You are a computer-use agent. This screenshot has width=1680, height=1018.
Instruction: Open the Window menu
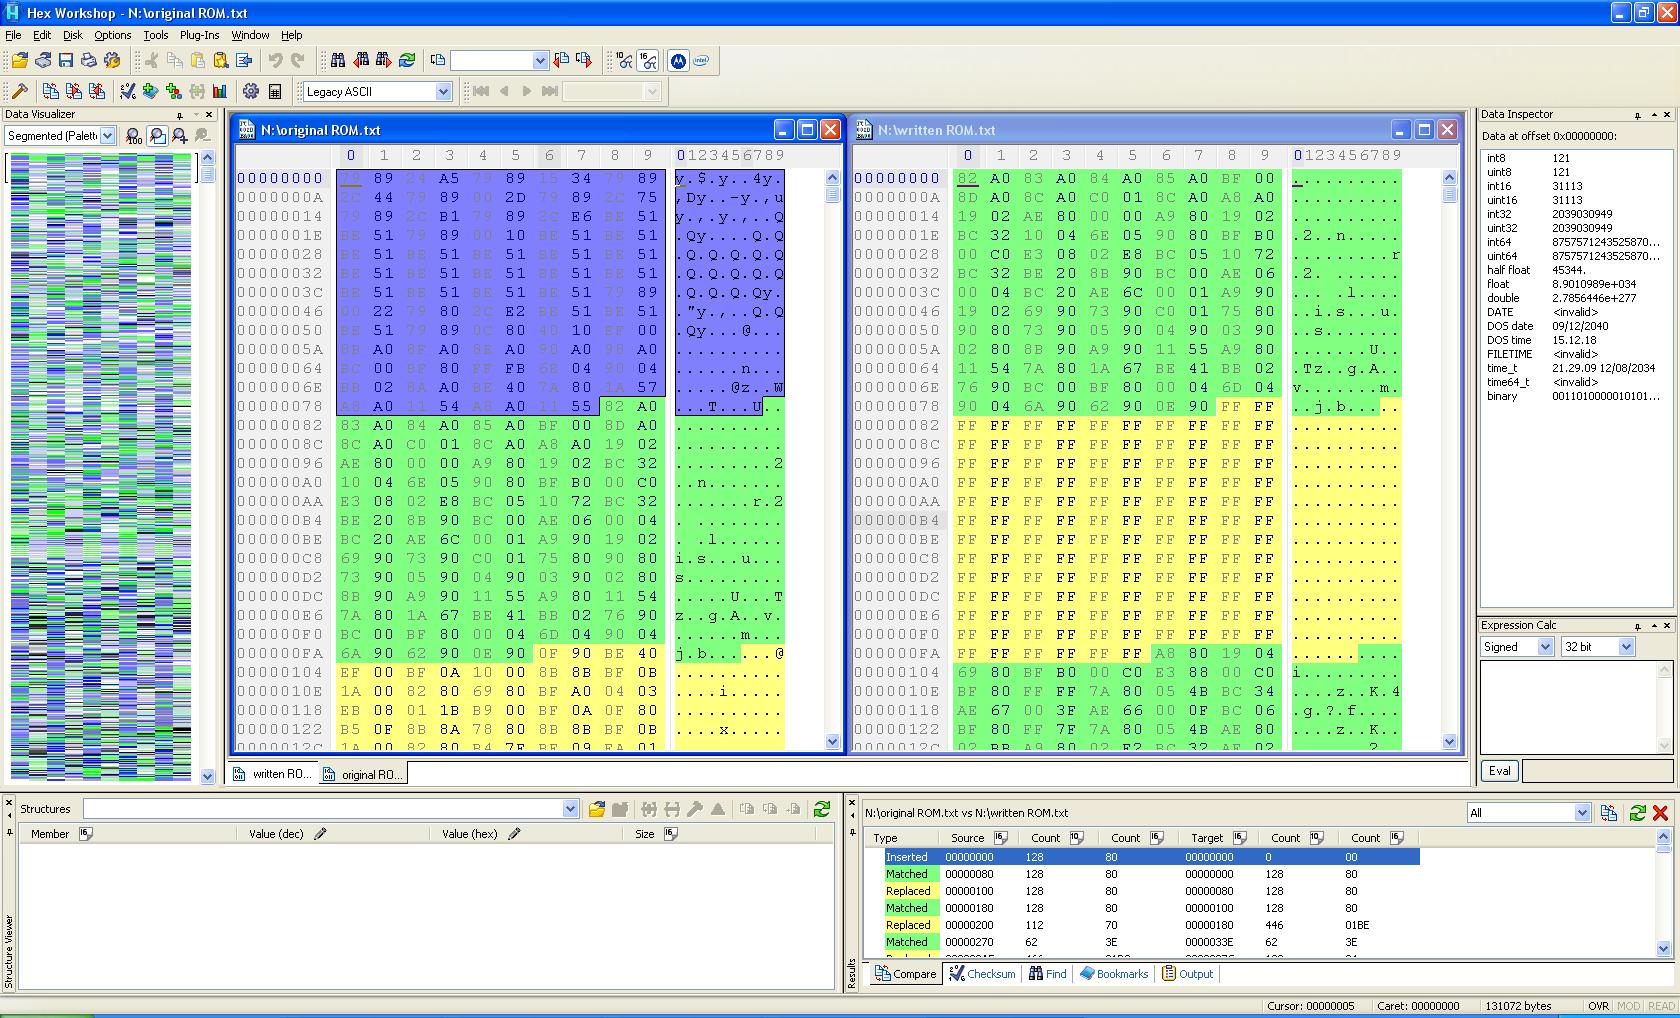coord(250,35)
